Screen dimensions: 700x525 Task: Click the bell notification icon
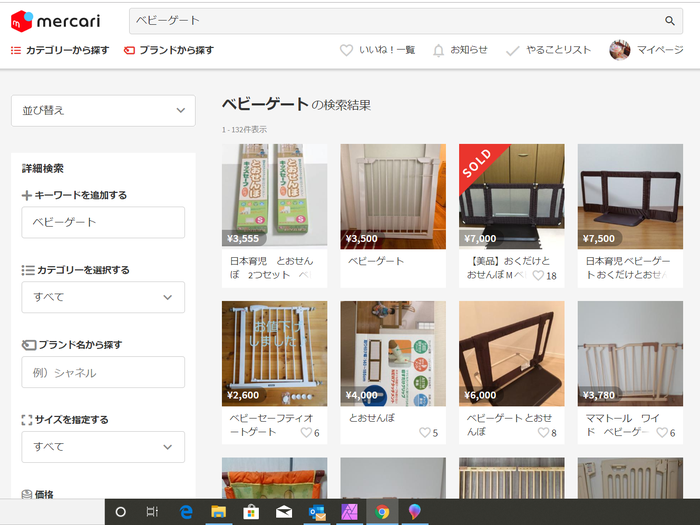click(439, 50)
